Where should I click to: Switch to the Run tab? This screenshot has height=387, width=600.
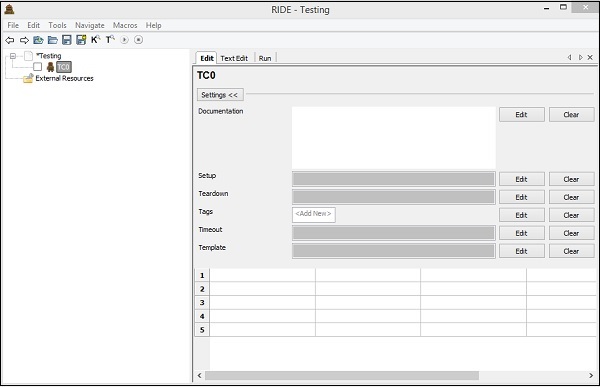point(265,58)
